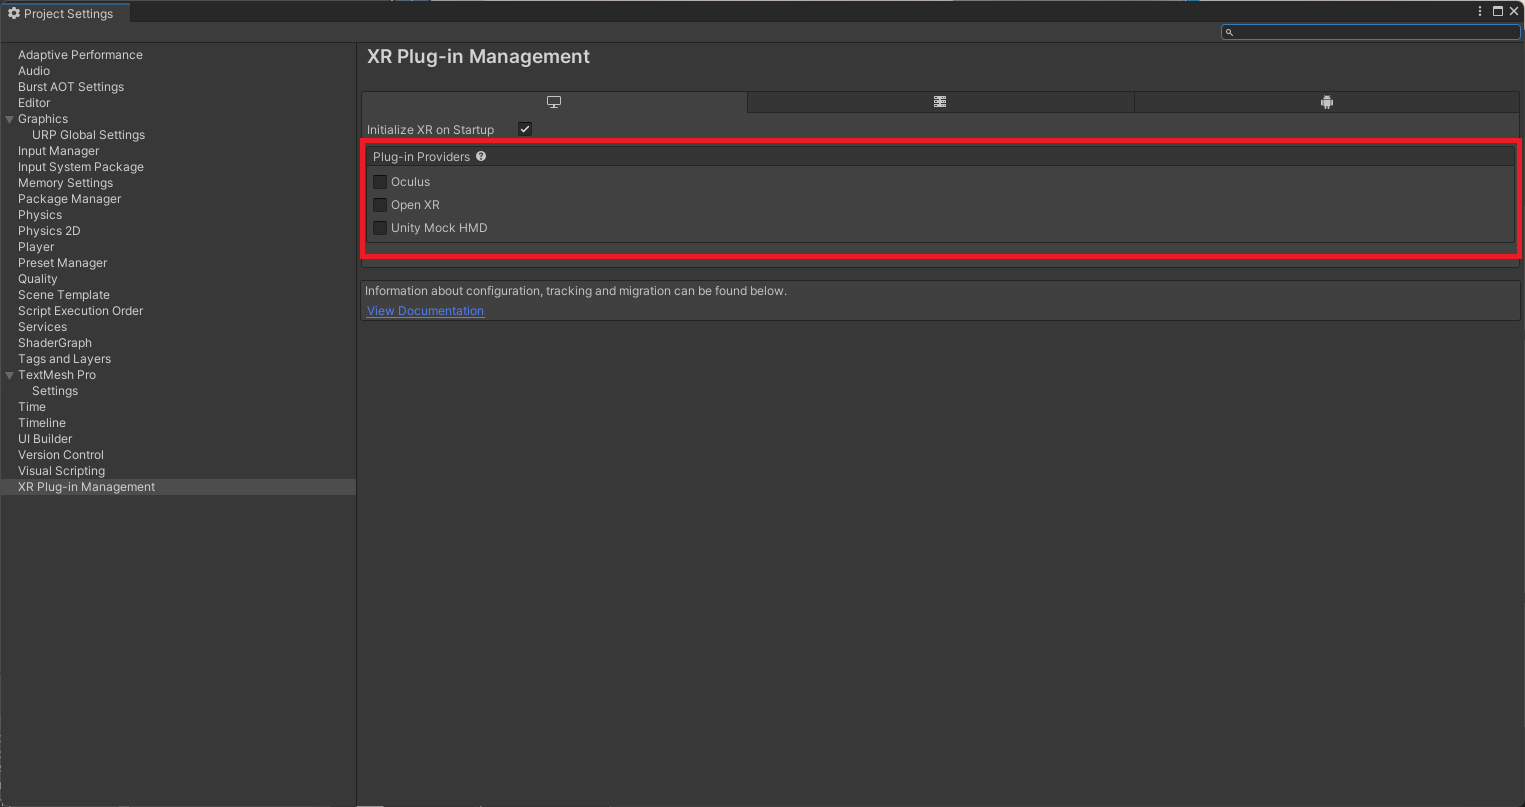Click the gear icon on the Project Settings tab
Image resolution: width=1525 pixels, height=807 pixels.
(x=11, y=13)
